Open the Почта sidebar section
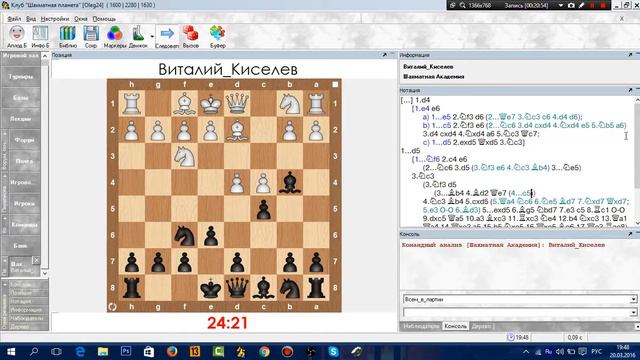Screen dimensions: 640x360 (24, 161)
